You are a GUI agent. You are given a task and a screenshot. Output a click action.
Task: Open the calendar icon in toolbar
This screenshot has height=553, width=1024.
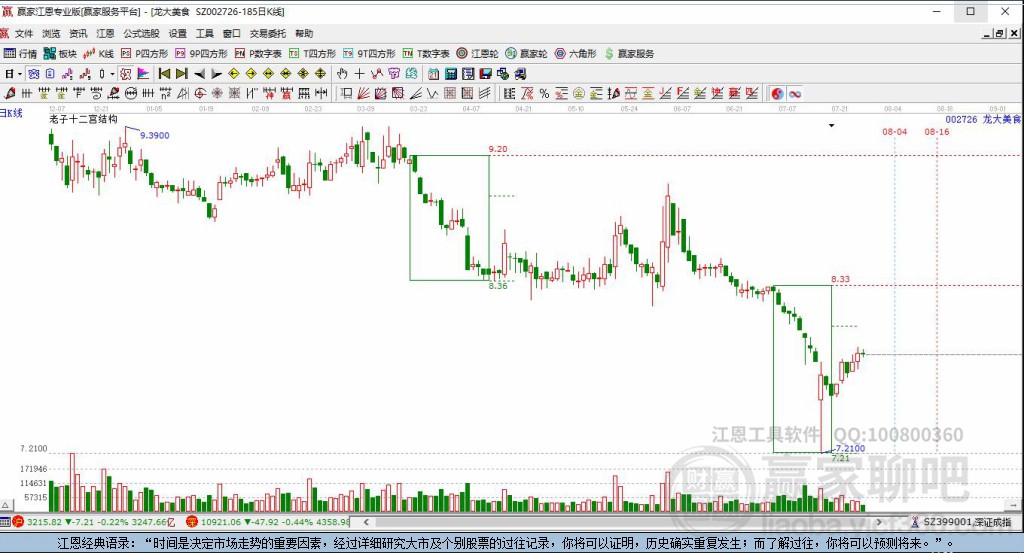point(433,74)
